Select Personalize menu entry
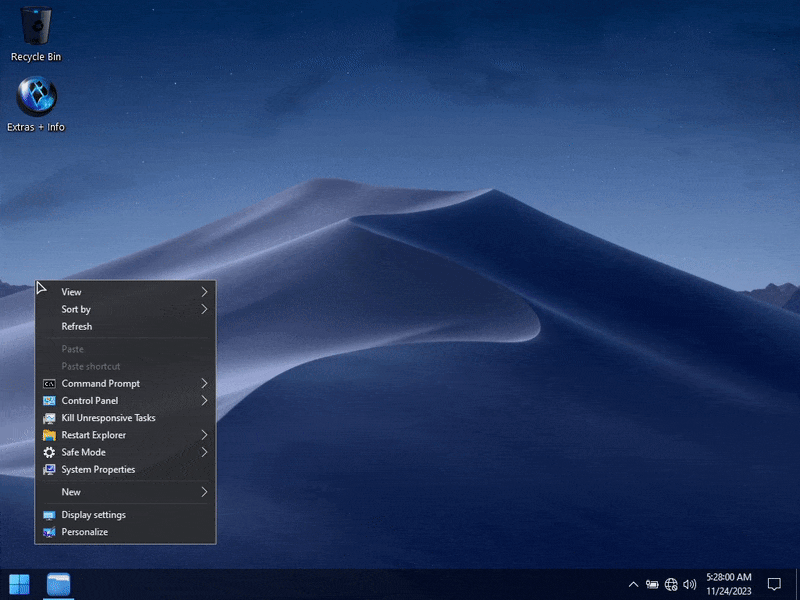 tap(126, 532)
